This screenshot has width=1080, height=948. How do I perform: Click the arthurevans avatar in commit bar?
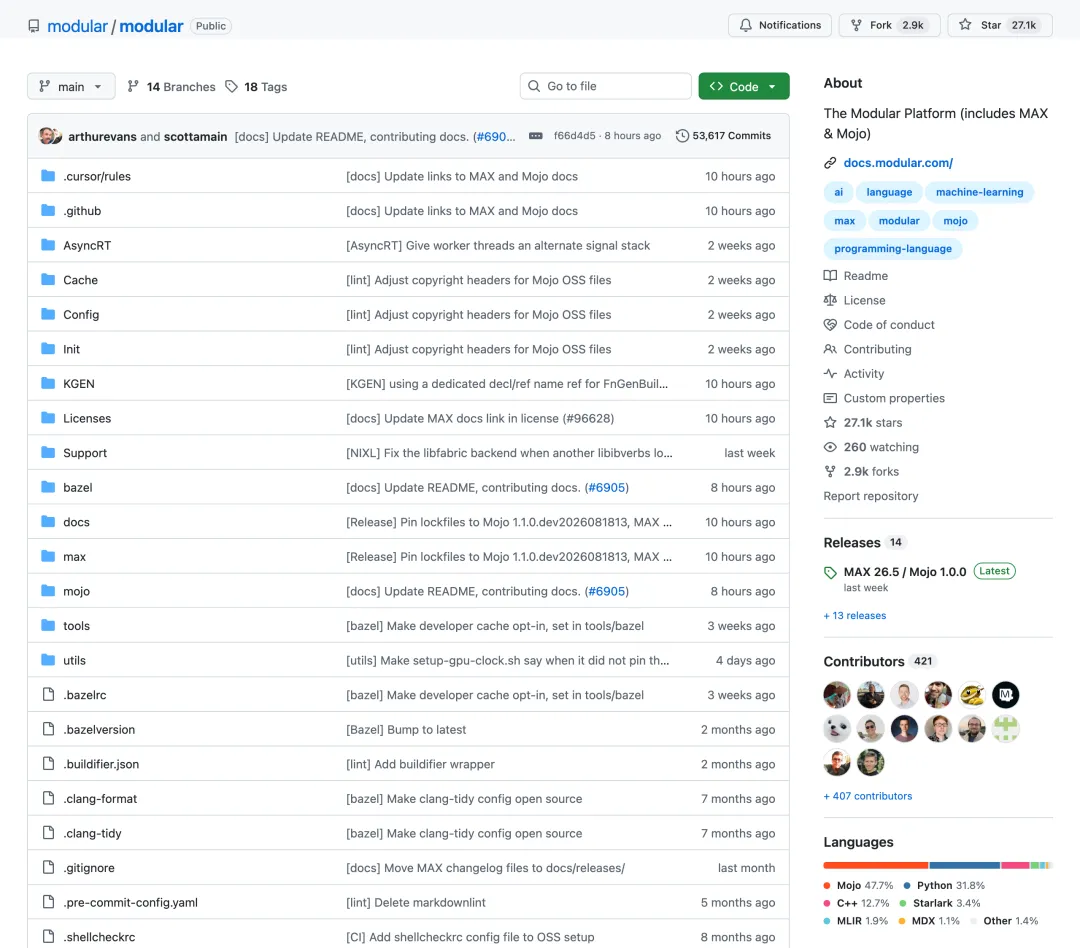[47, 136]
